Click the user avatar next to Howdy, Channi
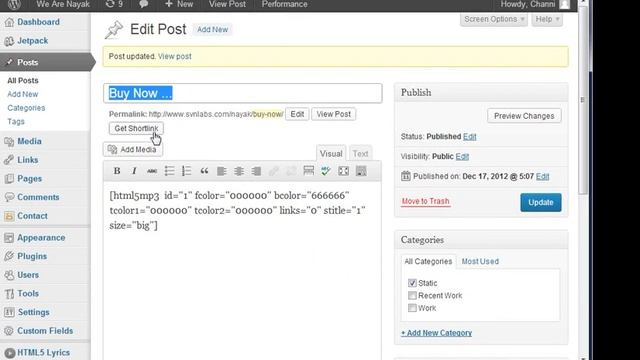The image size is (640, 360). [x=564, y=4]
